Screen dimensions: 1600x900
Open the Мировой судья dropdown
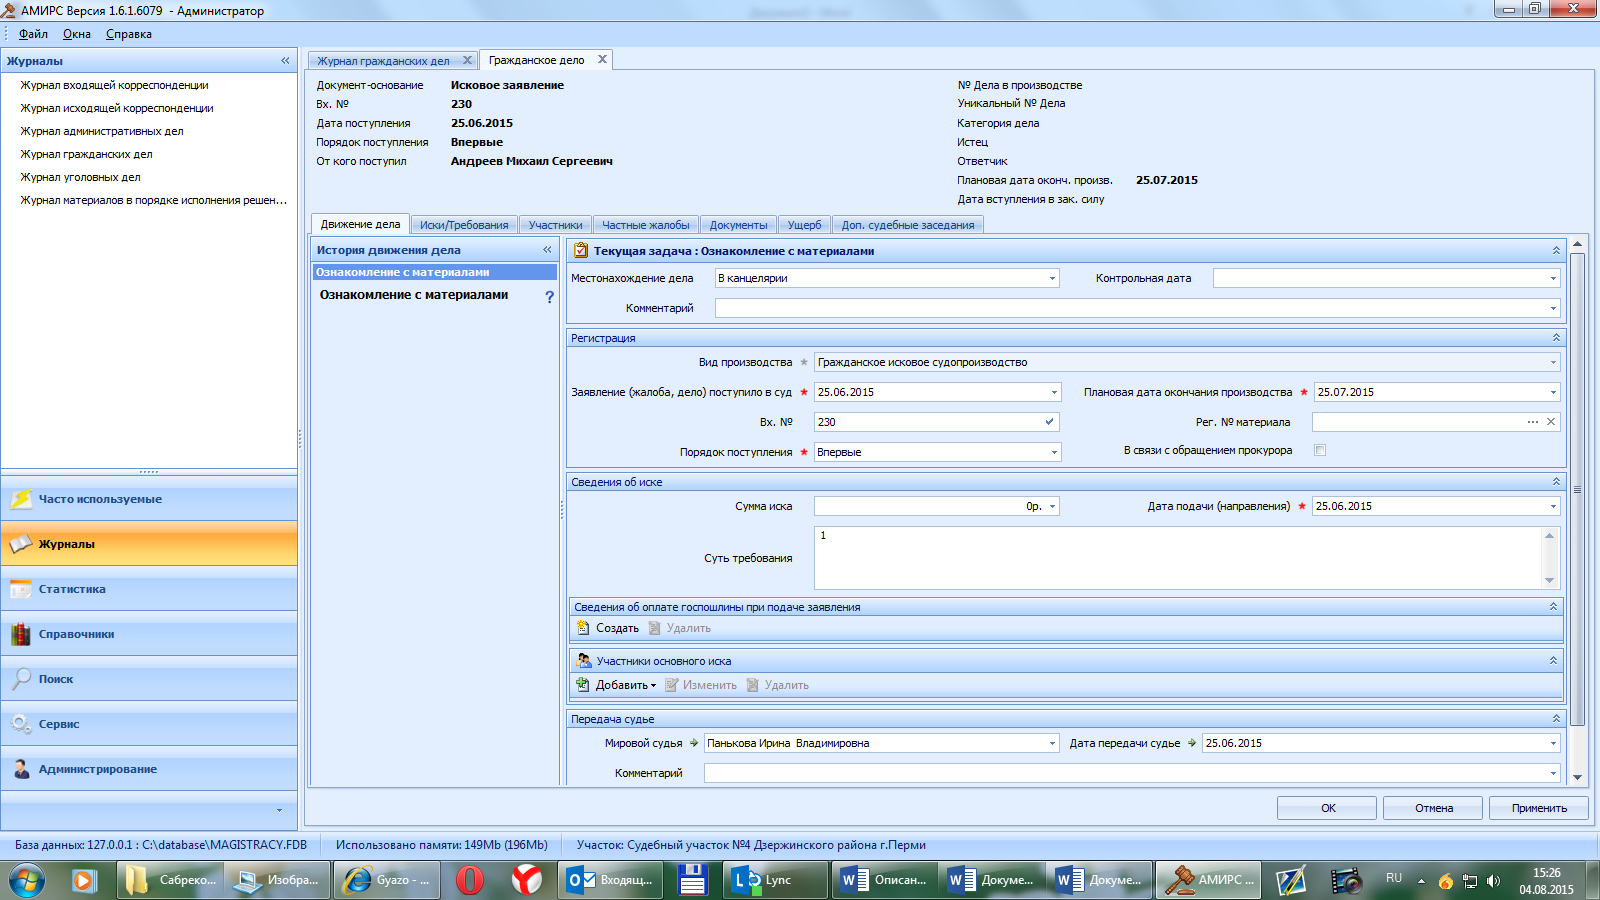1052,744
